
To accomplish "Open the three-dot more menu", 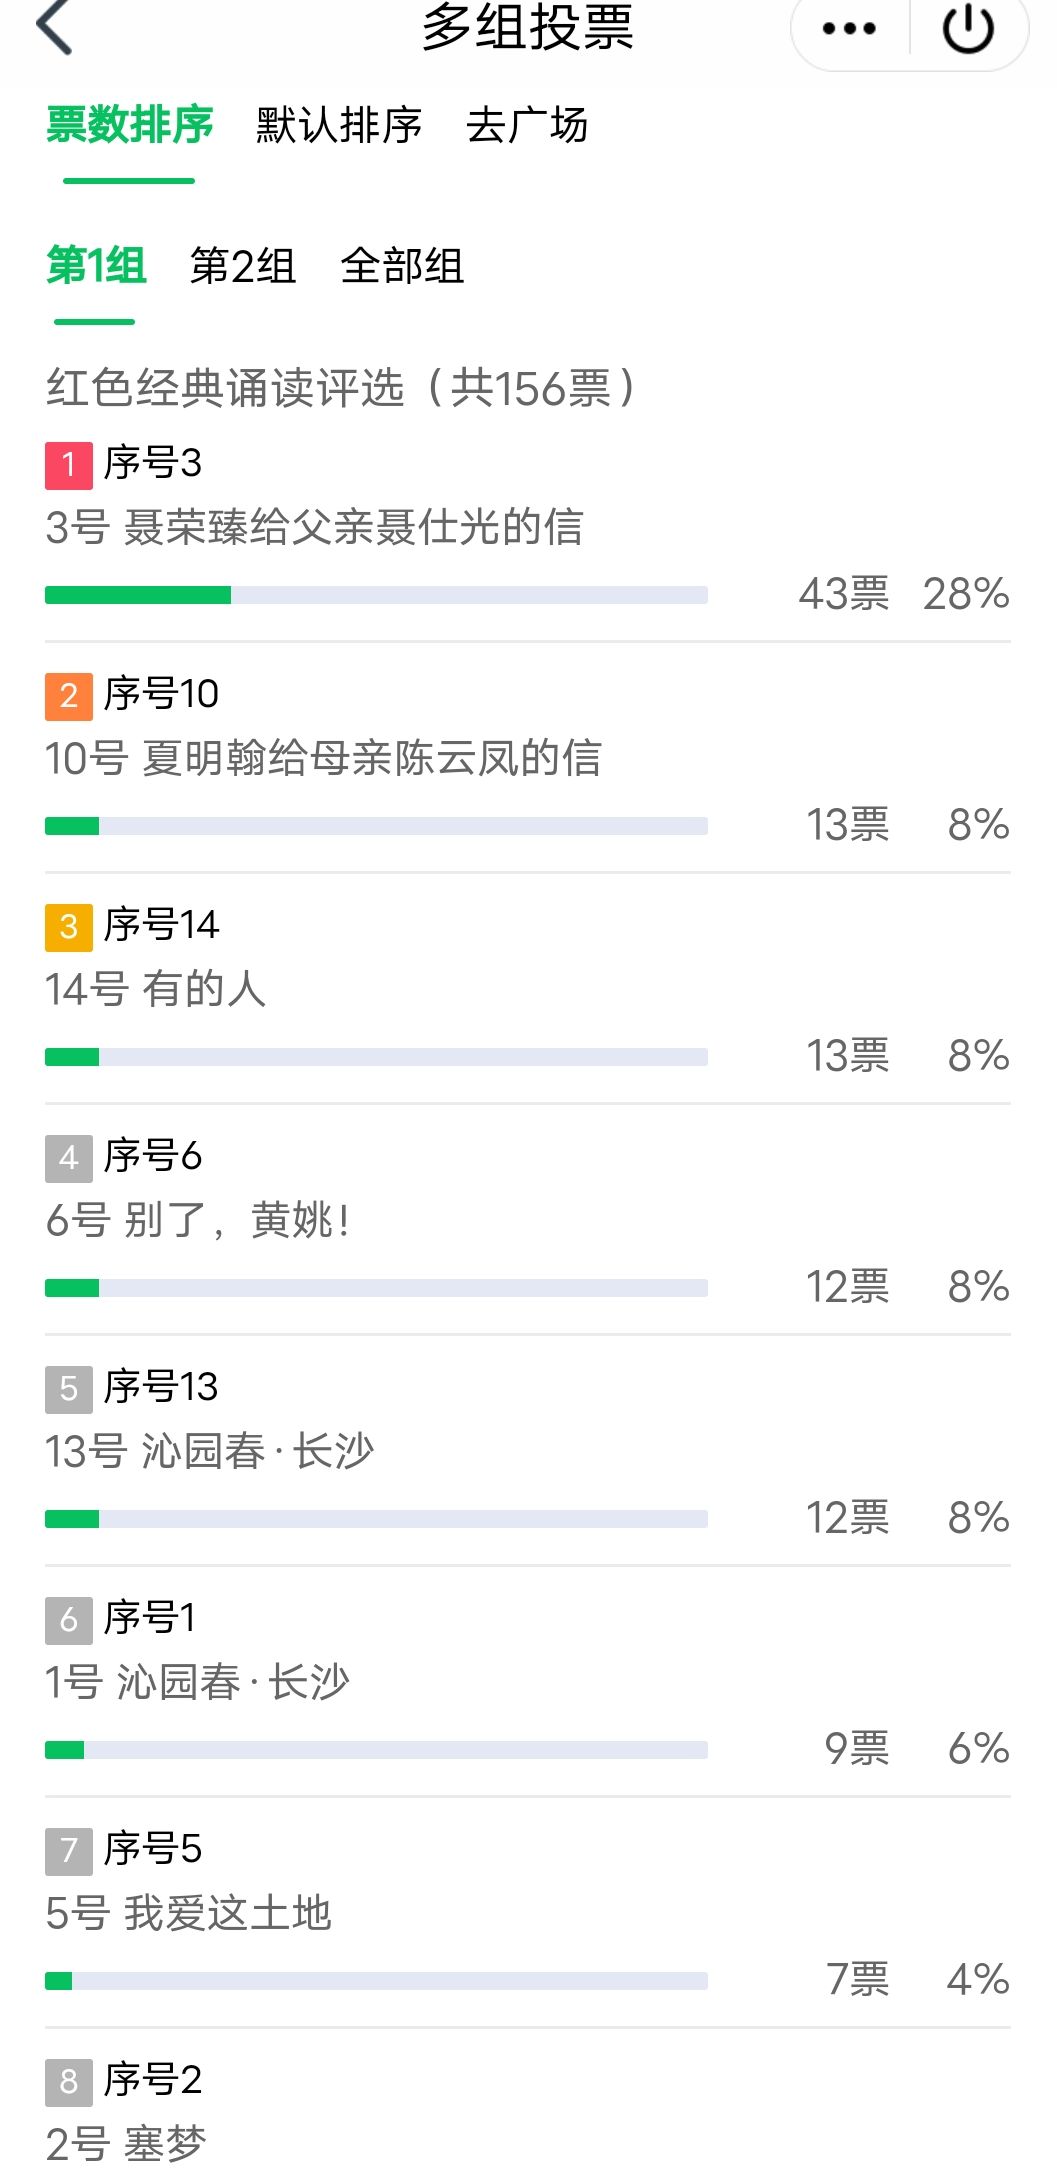I will point(849,29).
